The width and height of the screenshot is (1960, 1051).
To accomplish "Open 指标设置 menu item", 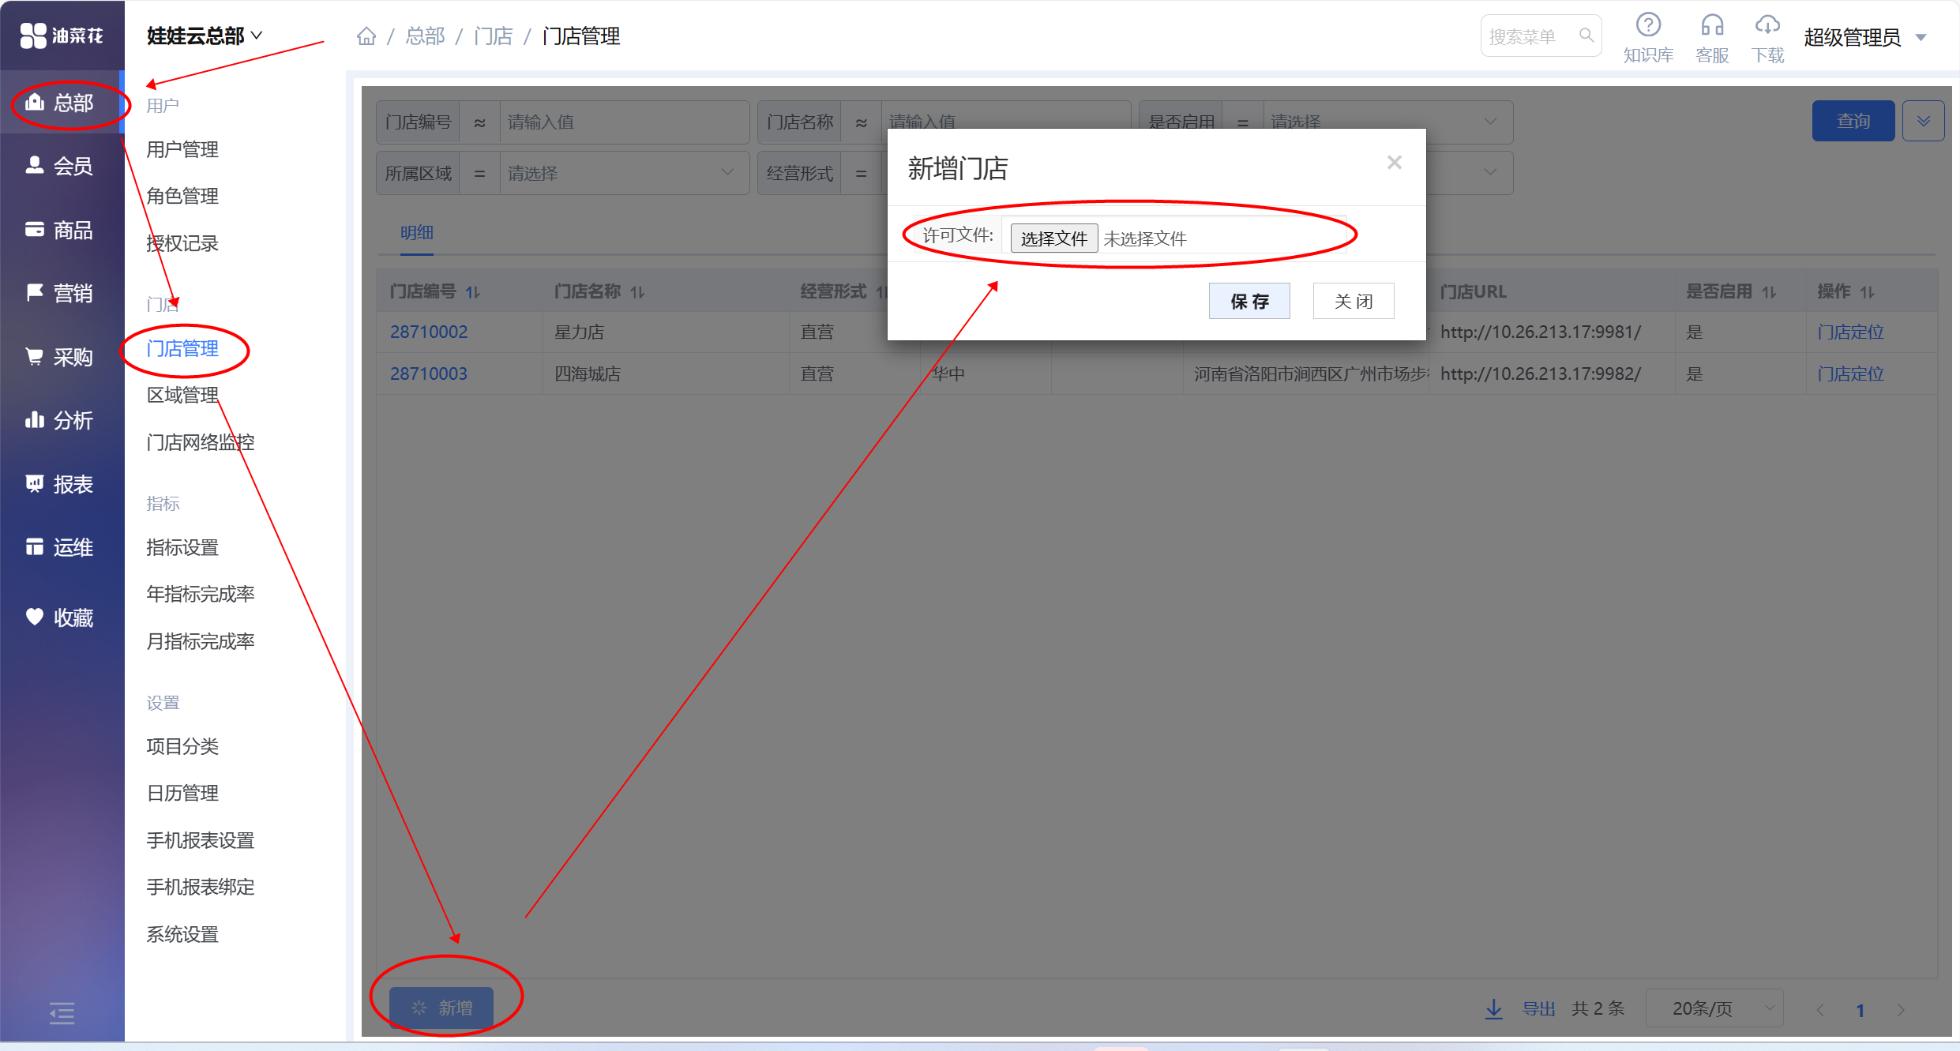I will click(182, 547).
